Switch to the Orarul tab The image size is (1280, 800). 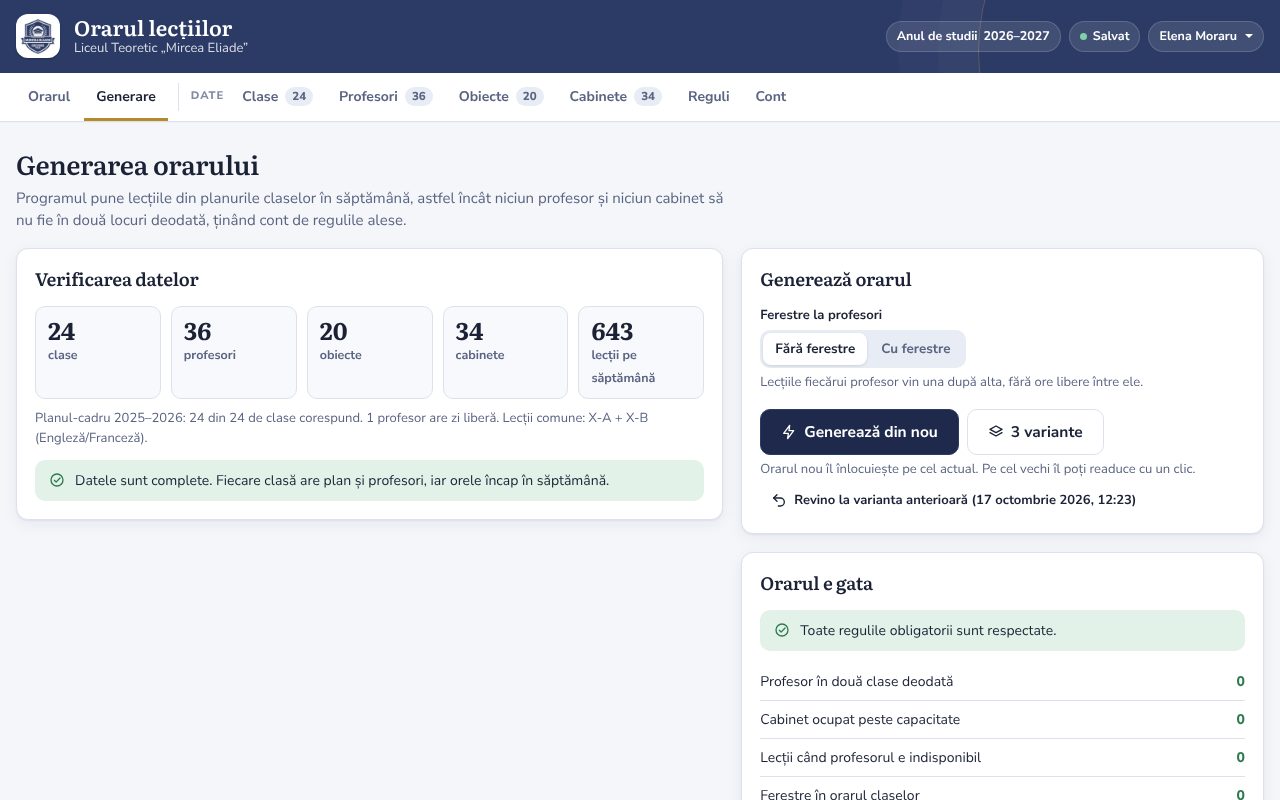tap(49, 97)
